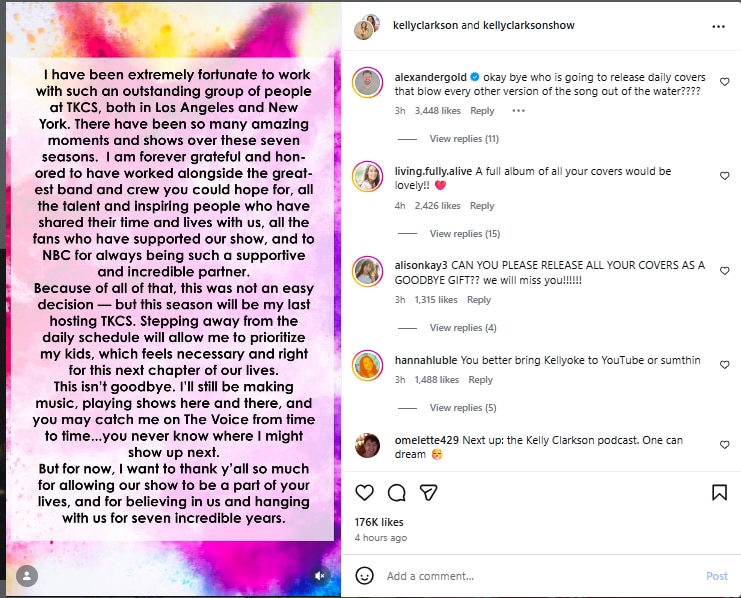Share the post with the paper plane icon

(x=428, y=492)
